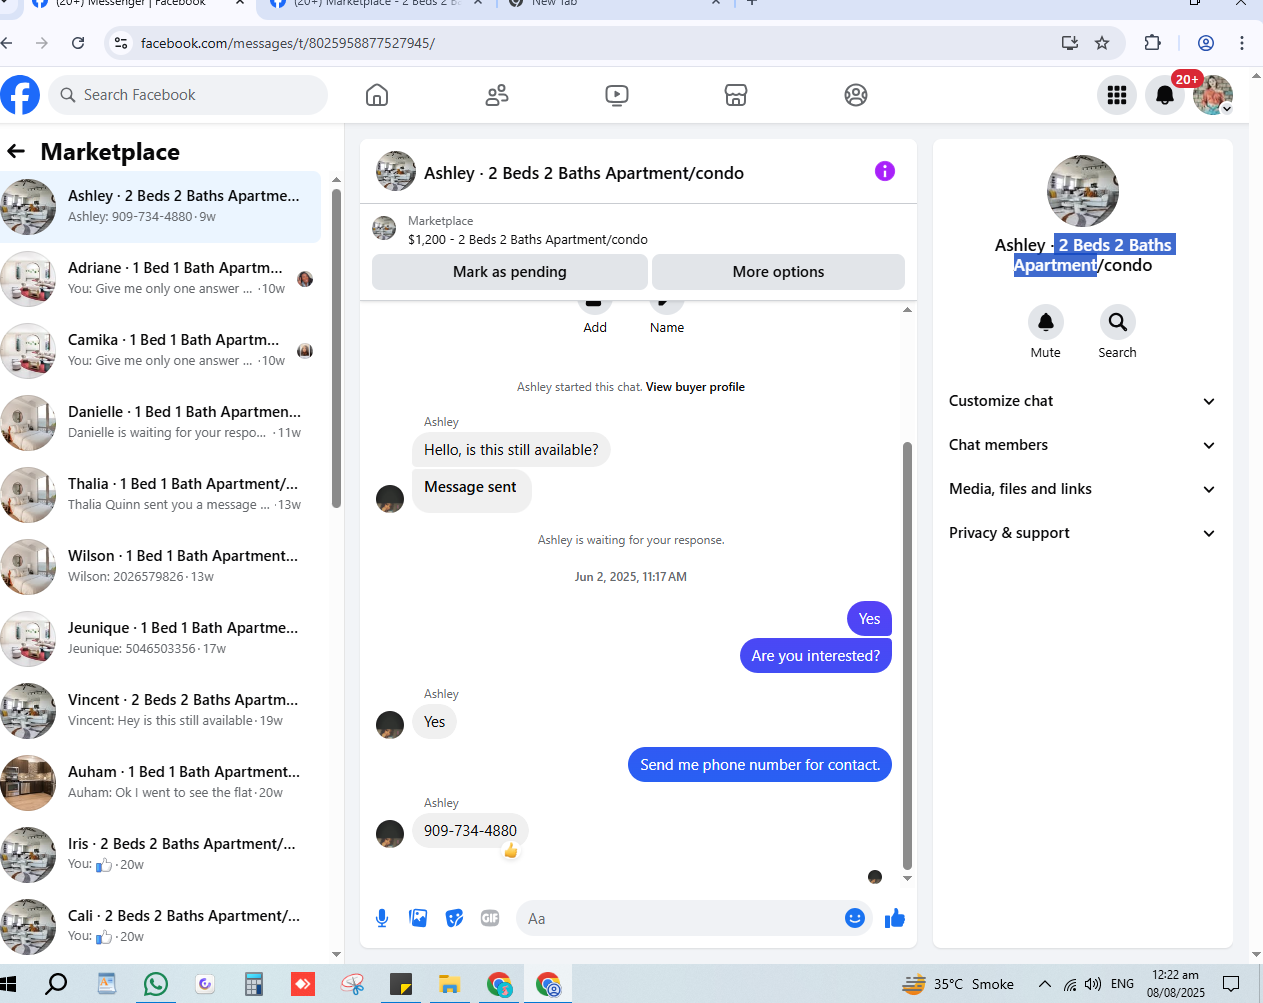Click the 909-734-4880 message bubble

pyautogui.click(x=470, y=831)
